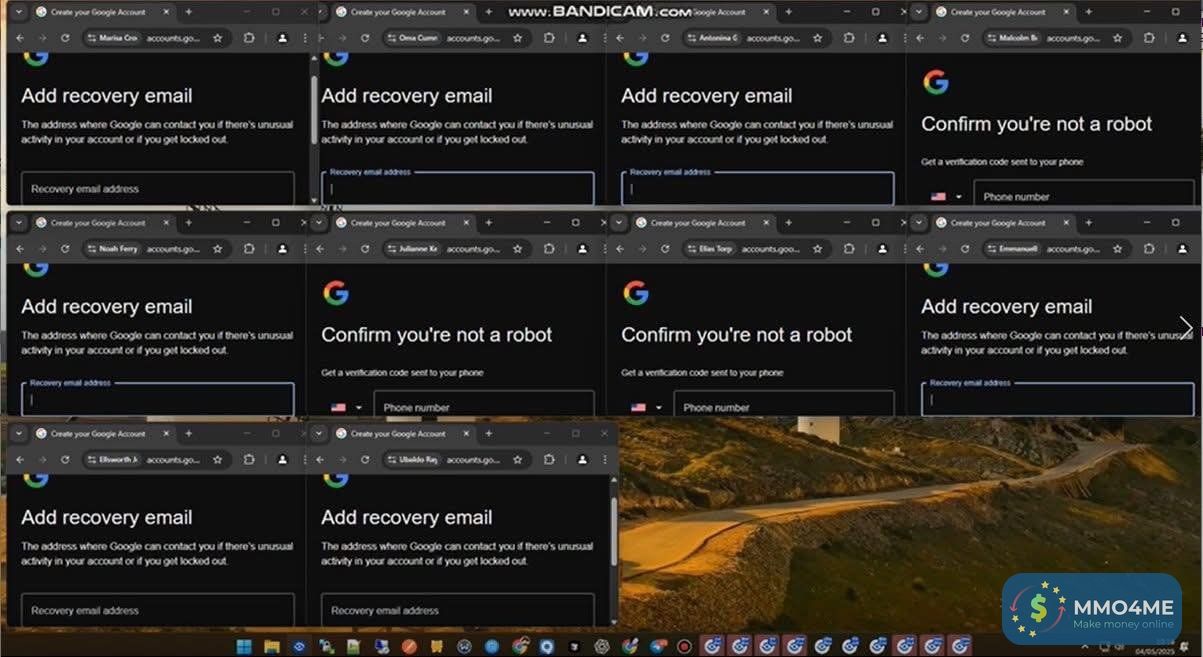1203x657 pixels.
Task: Open the country code dropdown in Malcolm window
Action: 946,197
